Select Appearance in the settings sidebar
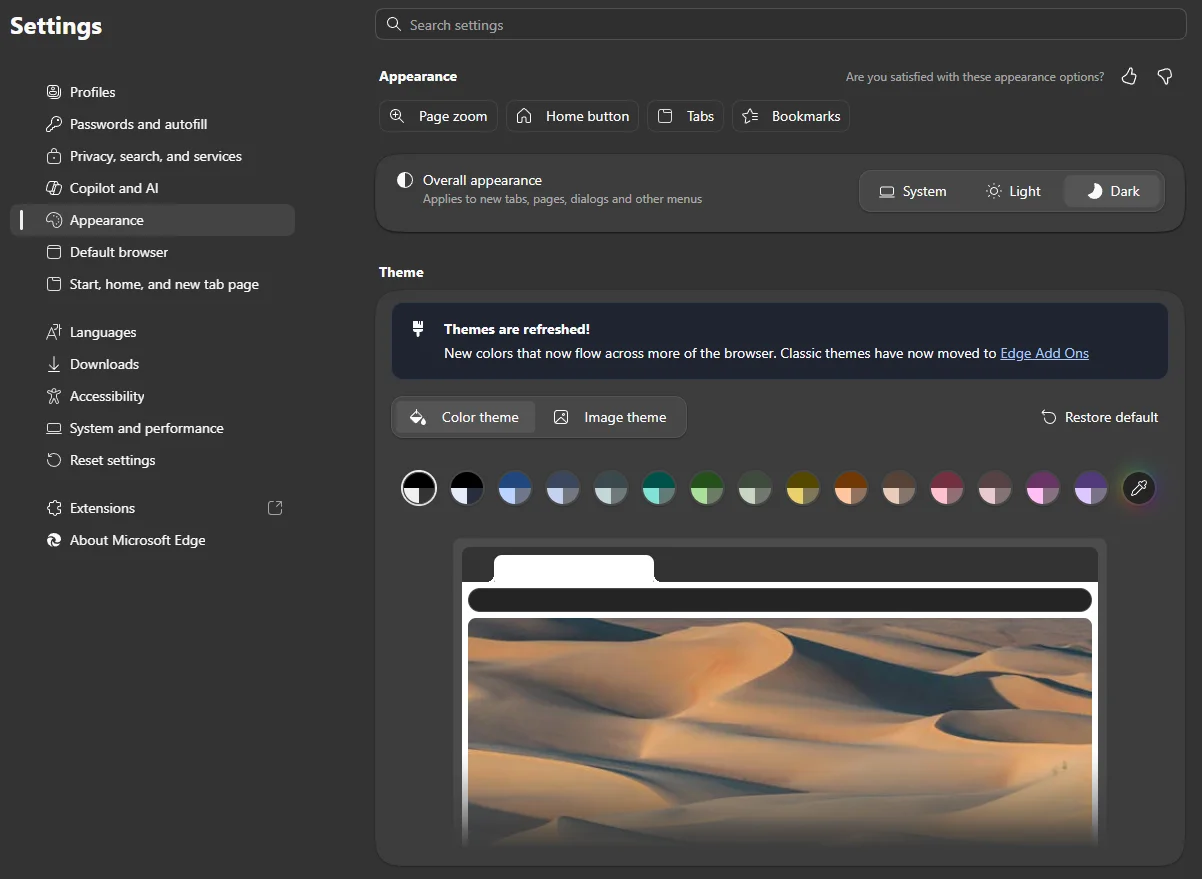This screenshot has height=879, width=1202. [x=152, y=220]
